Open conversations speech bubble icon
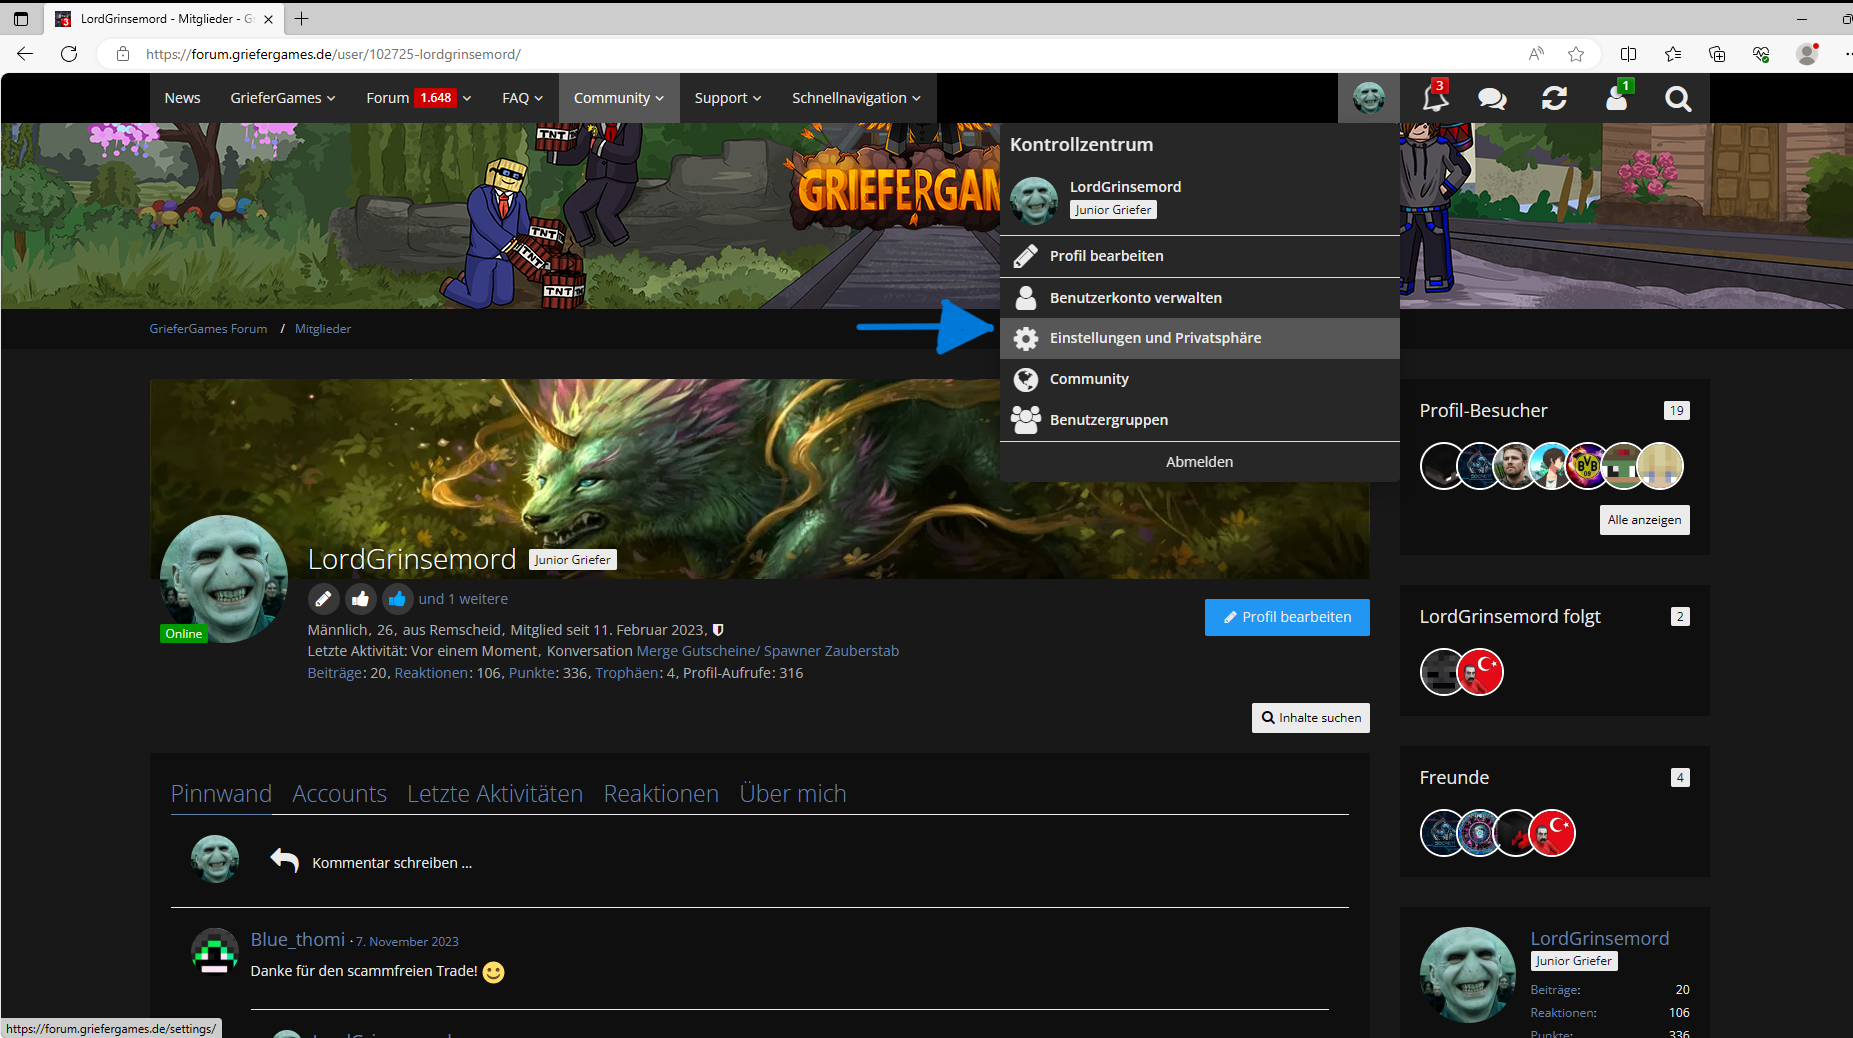1853x1038 pixels. 1492,98
